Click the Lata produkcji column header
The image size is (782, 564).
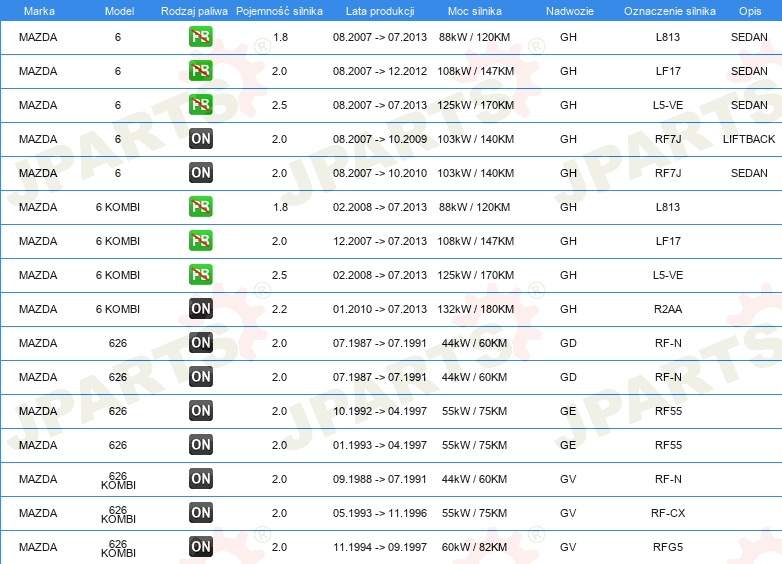pyautogui.click(x=380, y=11)
